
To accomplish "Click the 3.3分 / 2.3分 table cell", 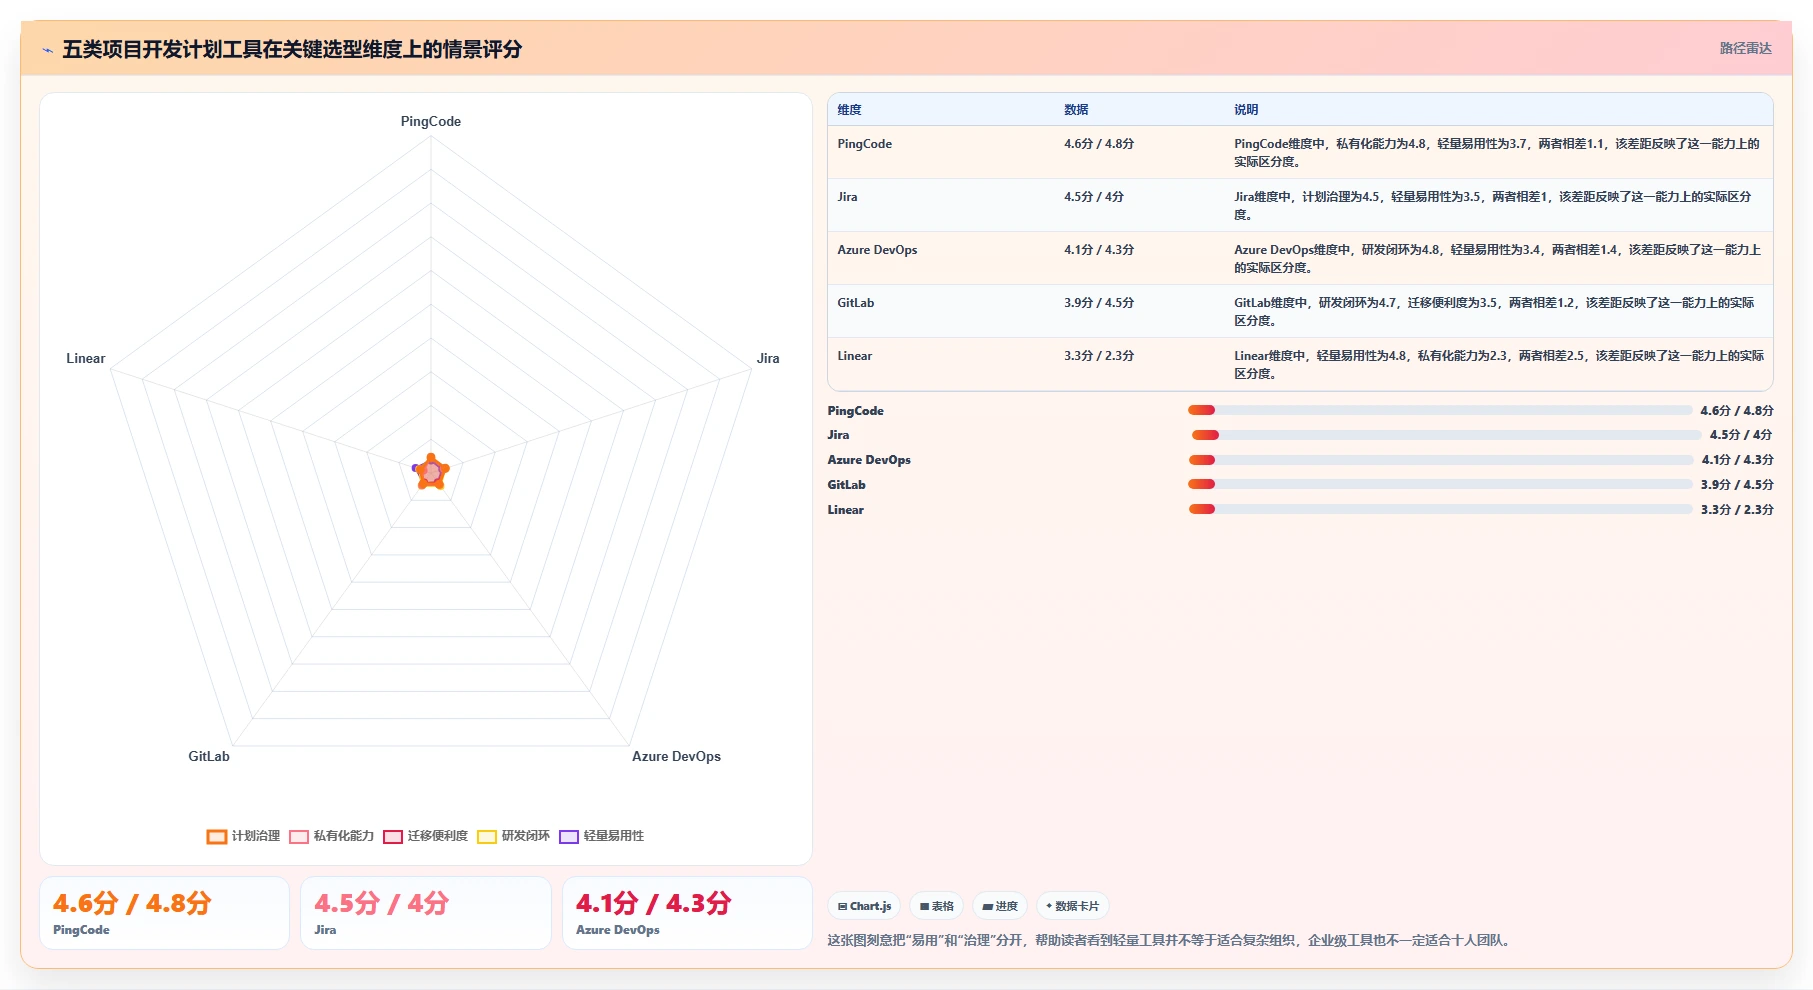I will [x=1099, y=356].
